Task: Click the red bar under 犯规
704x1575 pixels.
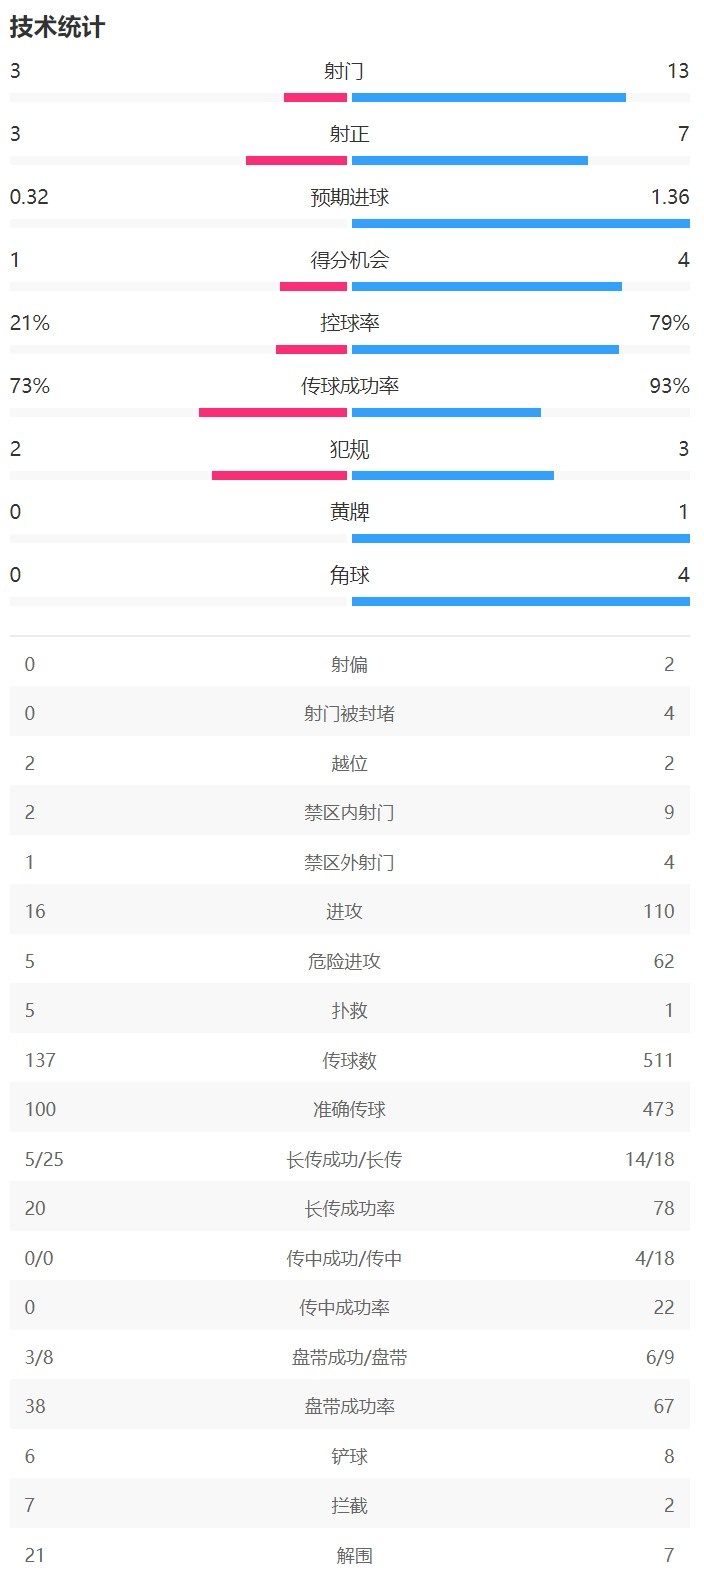Action: point(279,475)
